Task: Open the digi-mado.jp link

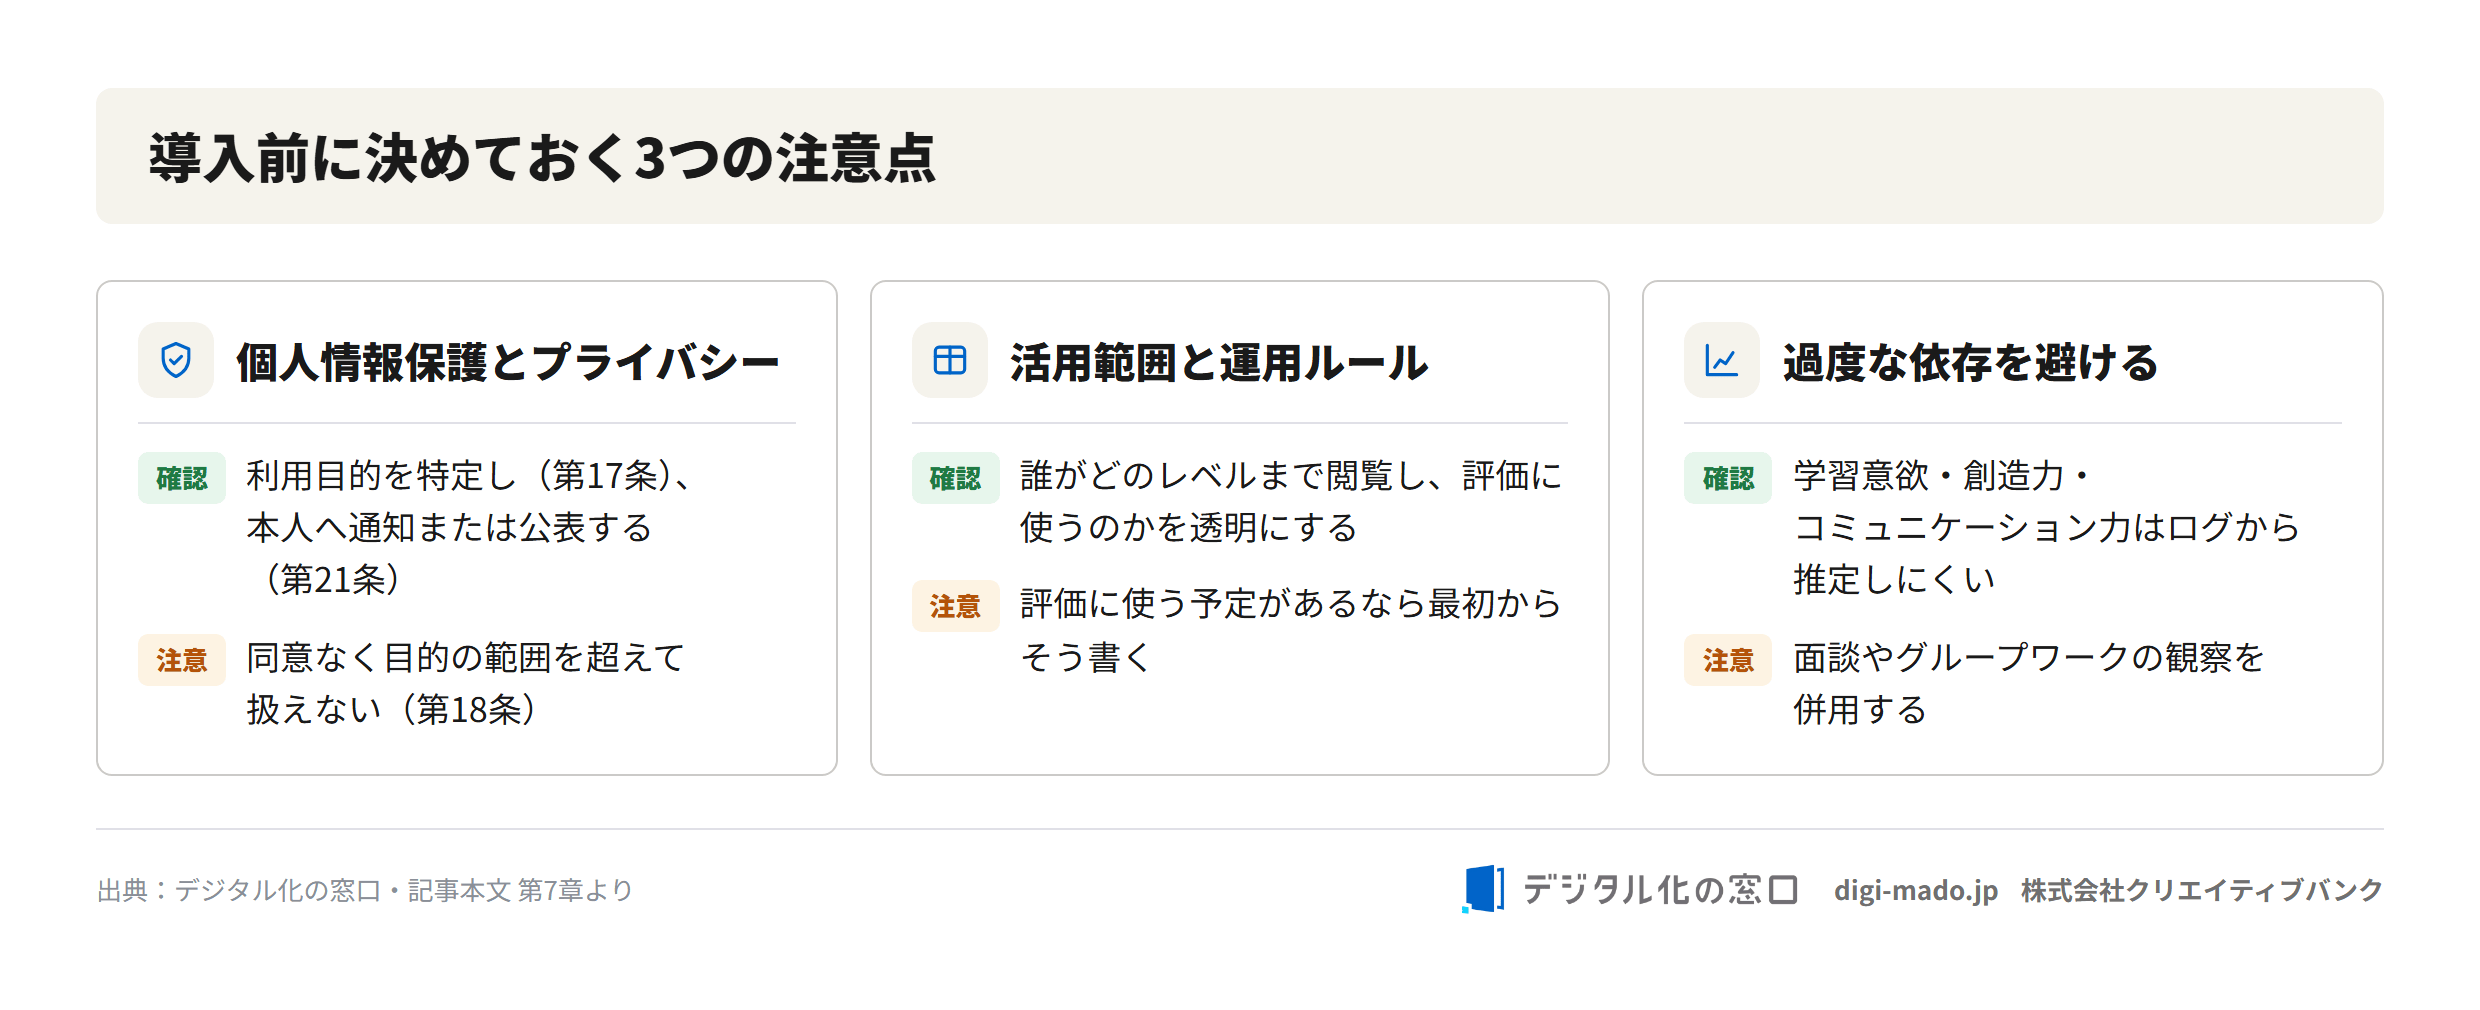Action: point(1915,890)
